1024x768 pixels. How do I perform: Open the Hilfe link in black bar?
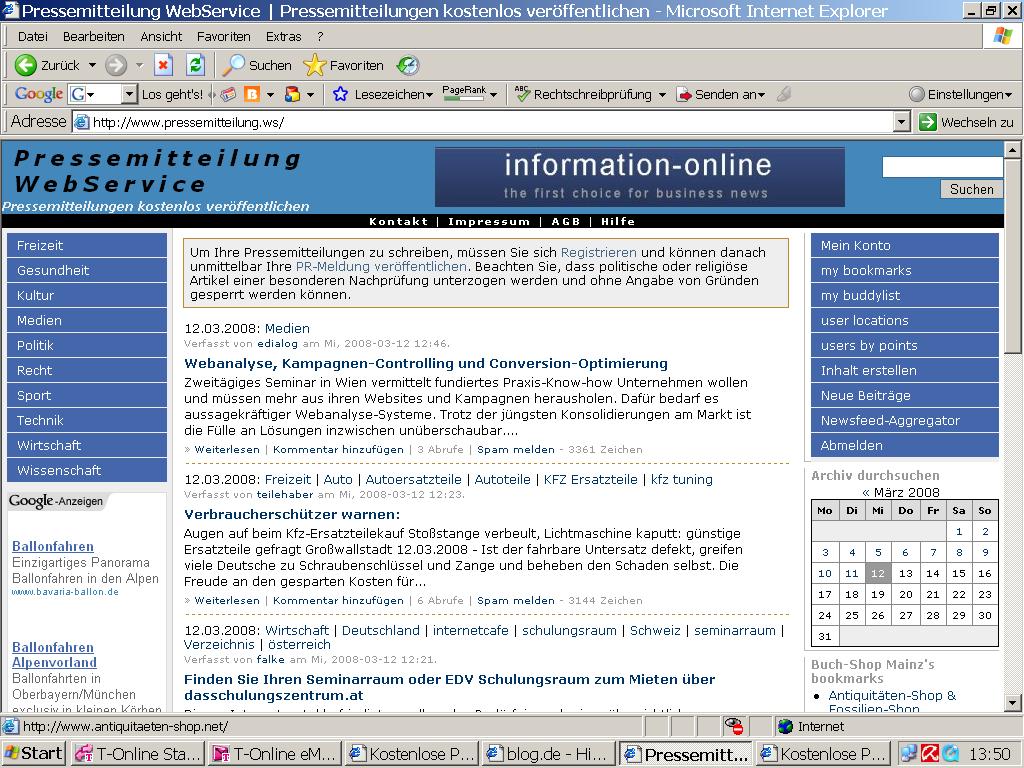[618, 221]
